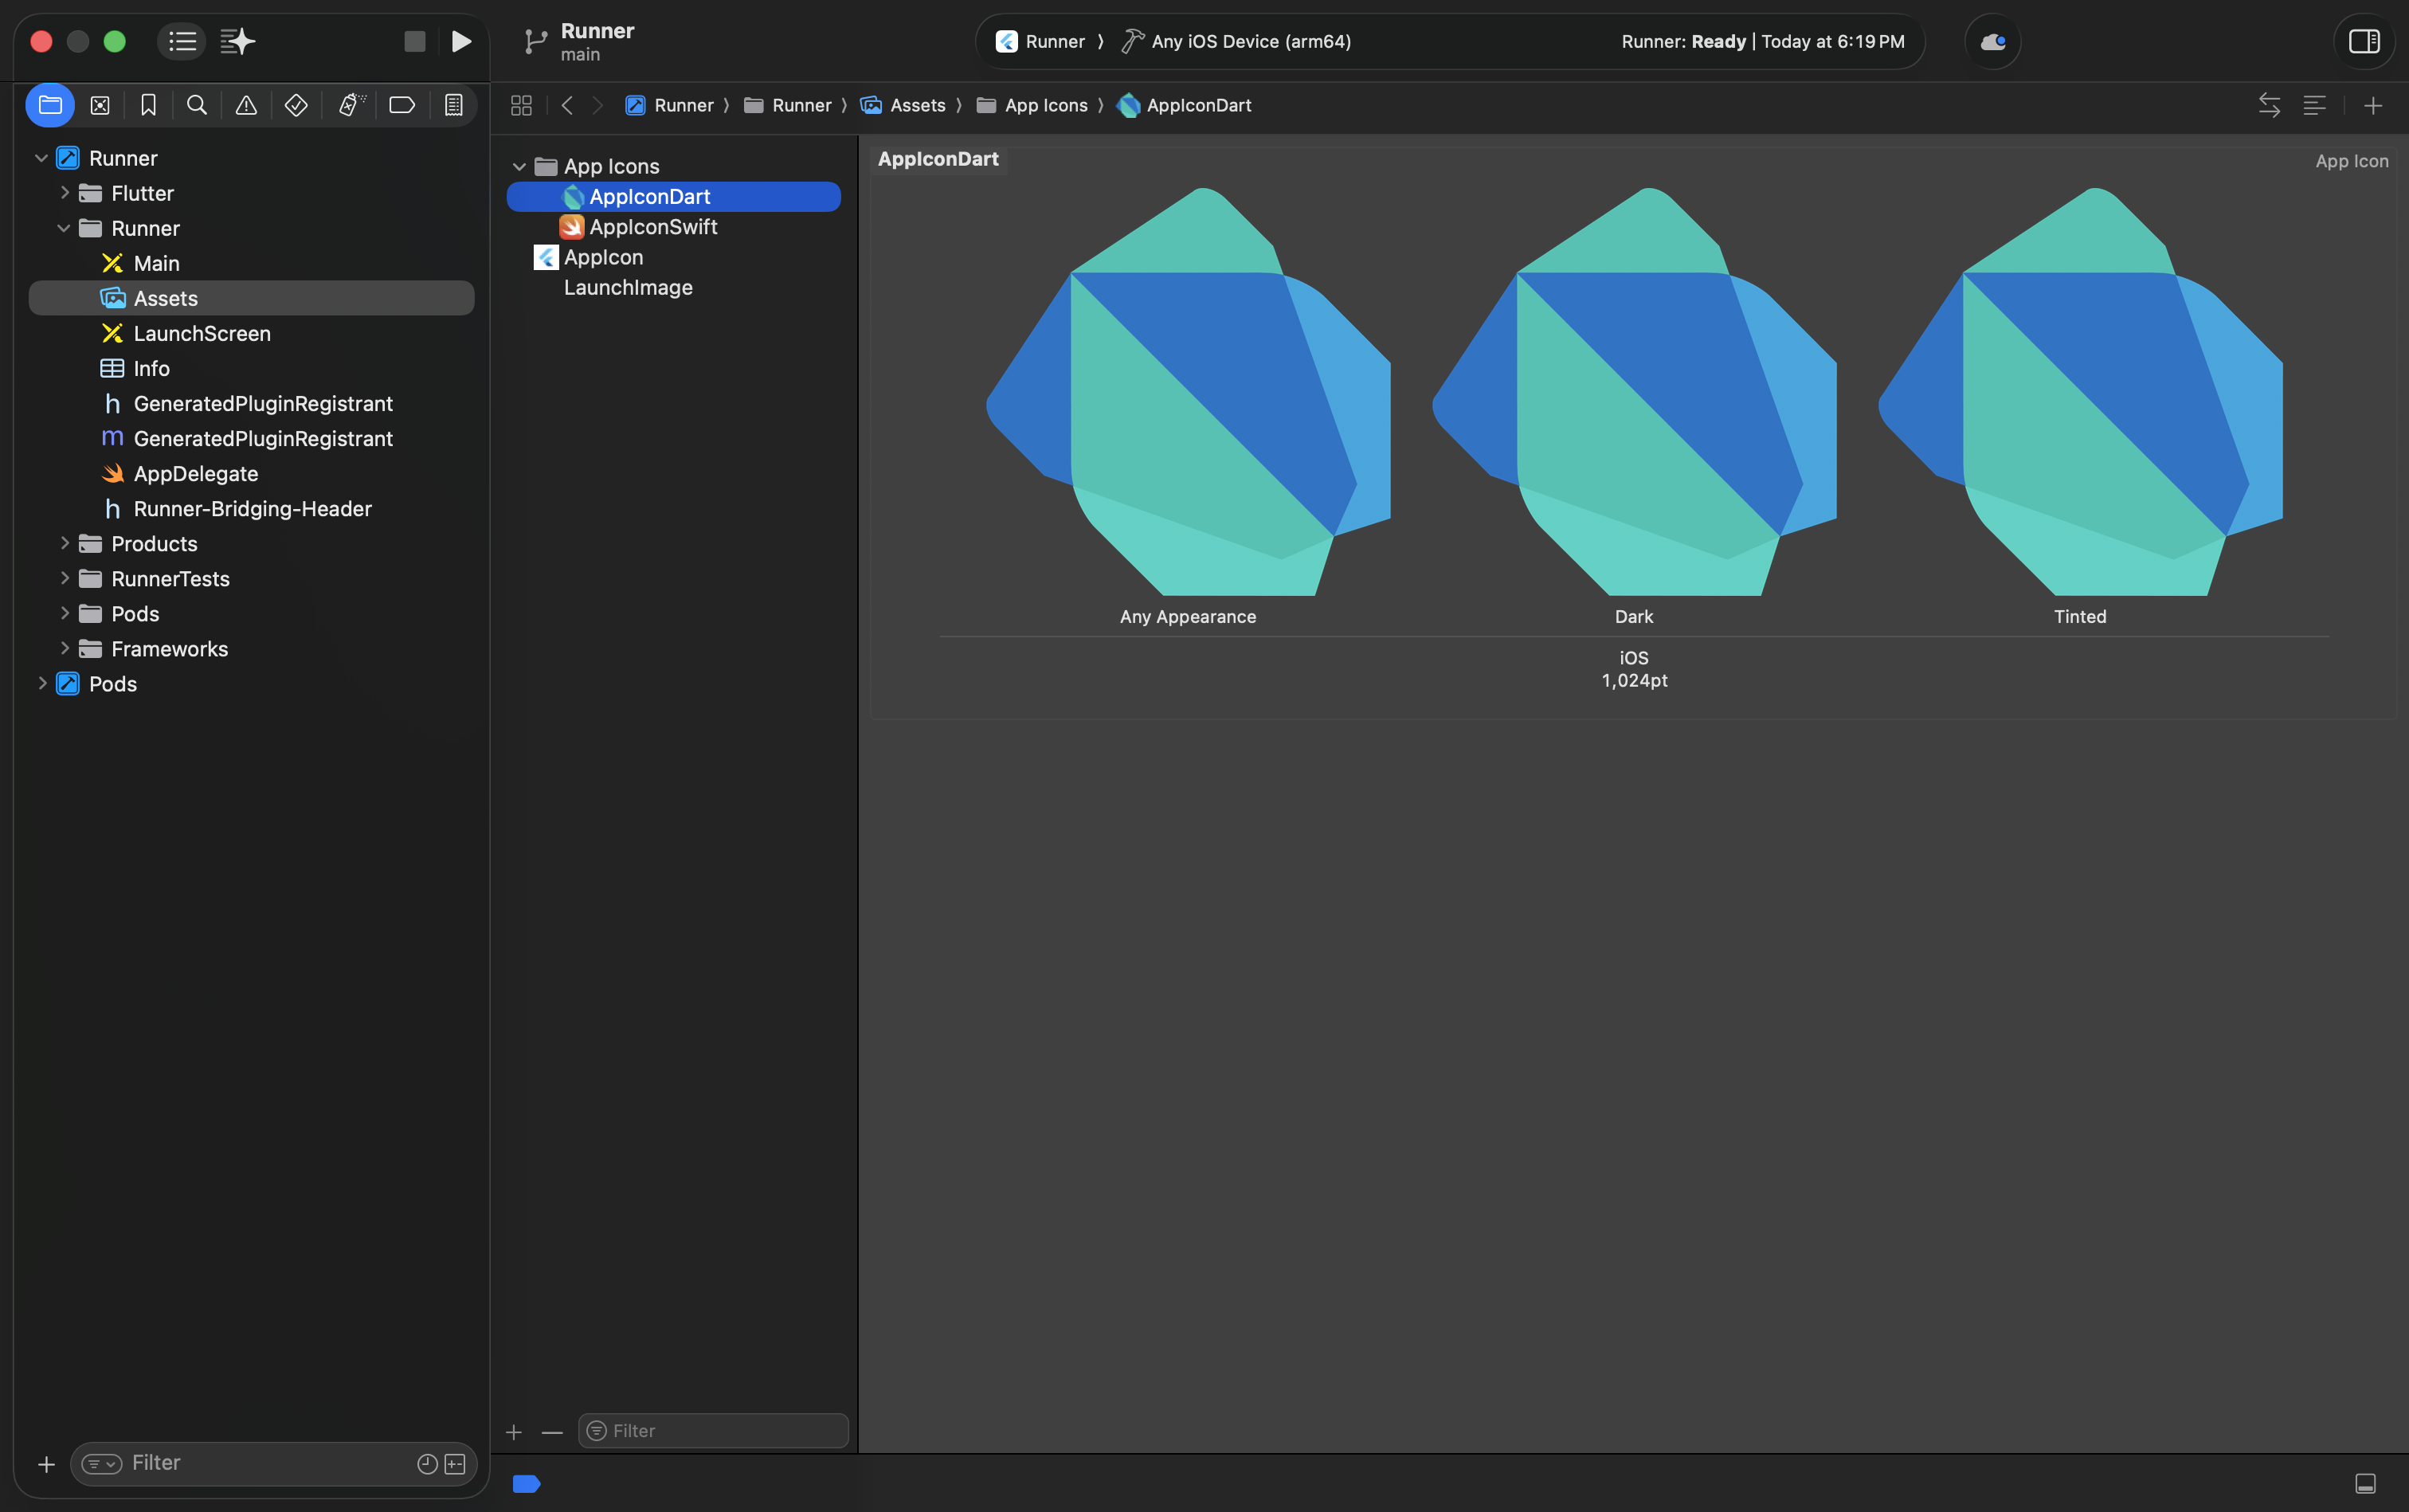Viewport: 2409px width, 1512px height.
Task: Collapse the Runner project root
Action: coord(41,158)
